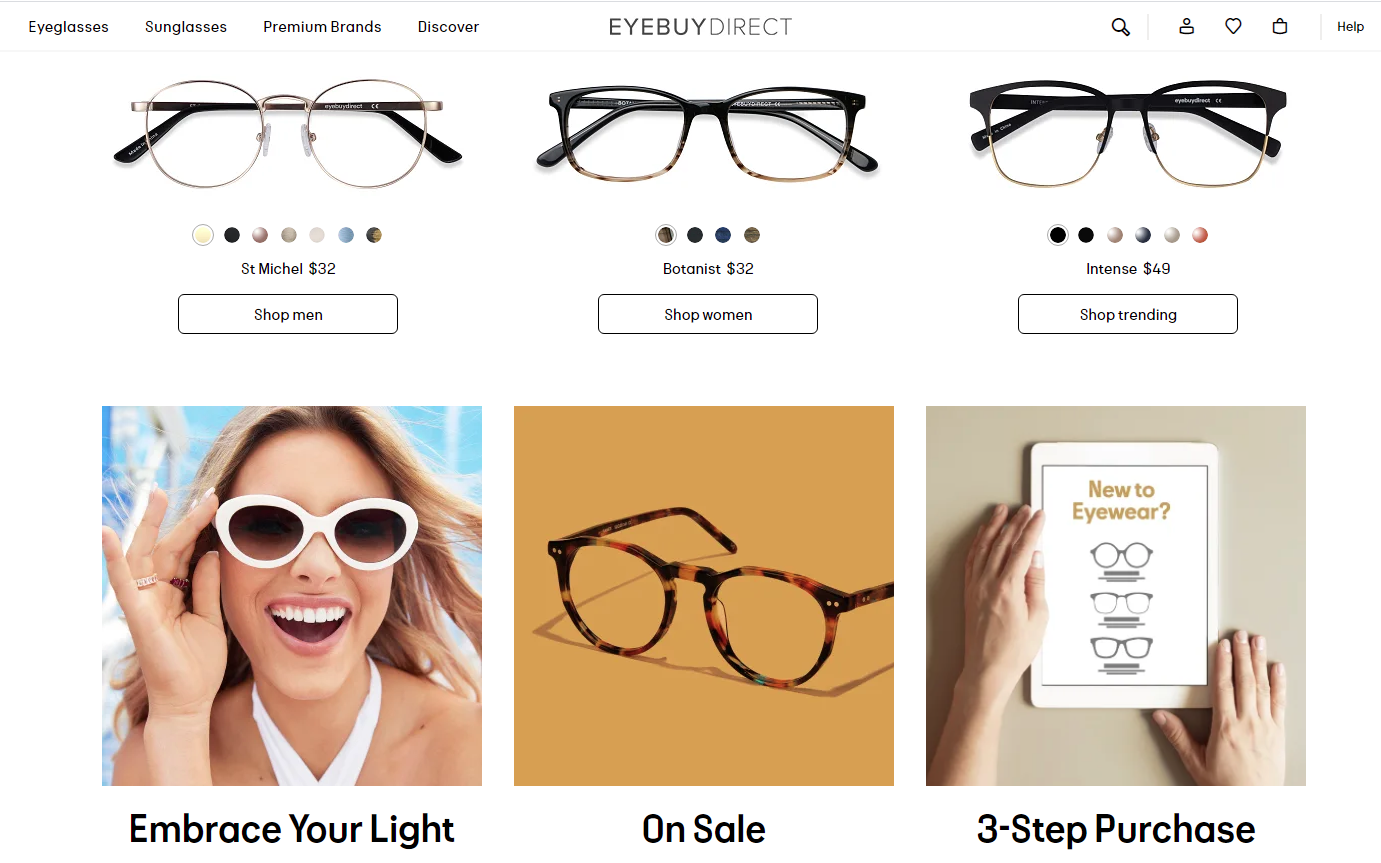Choose the rose gold swatch for St Michel
1381x863 pixels.
[260, 235]
